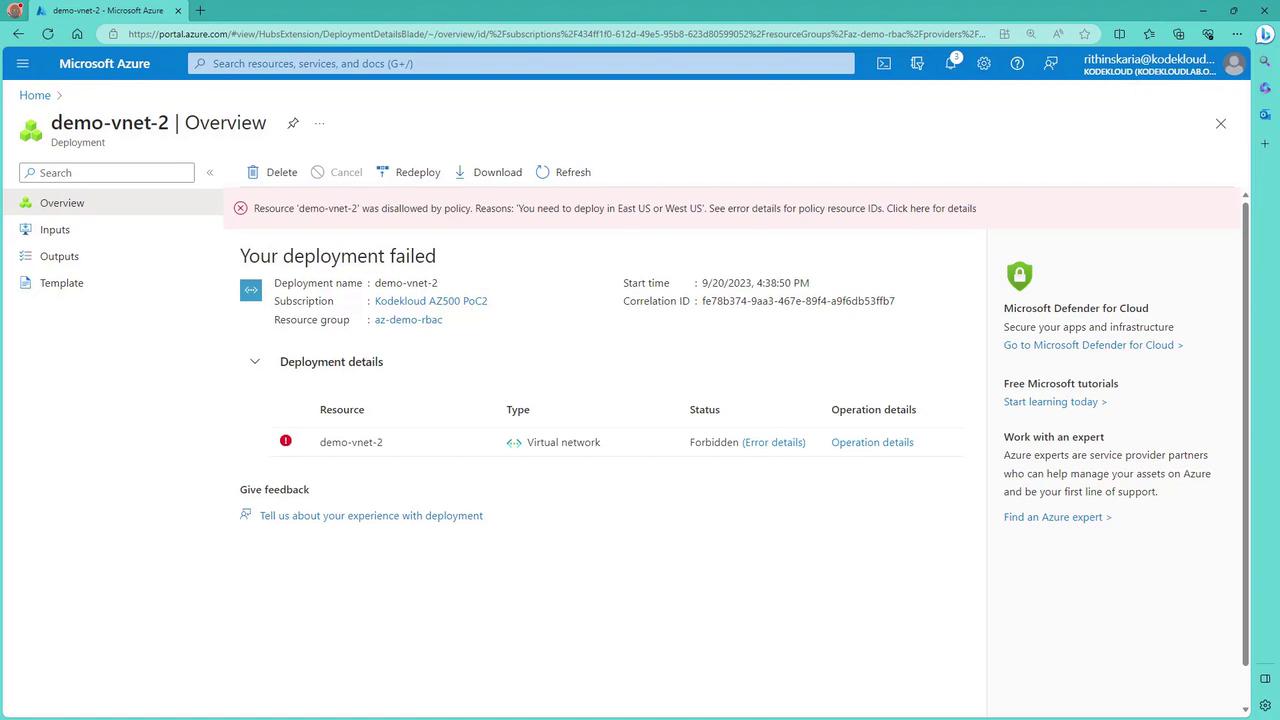
Task: Close the deployment Overview blade
Action: click(1220, 123)
